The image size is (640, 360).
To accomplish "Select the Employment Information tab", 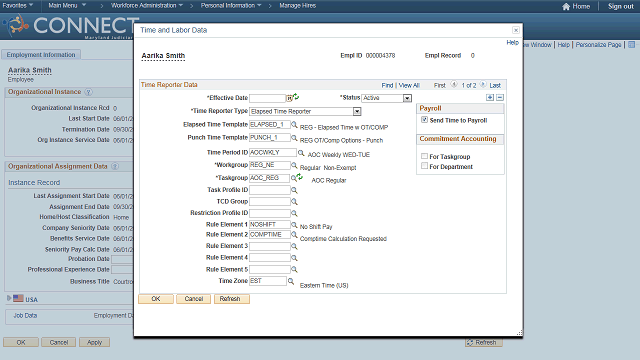I will (x=41, y=55).
